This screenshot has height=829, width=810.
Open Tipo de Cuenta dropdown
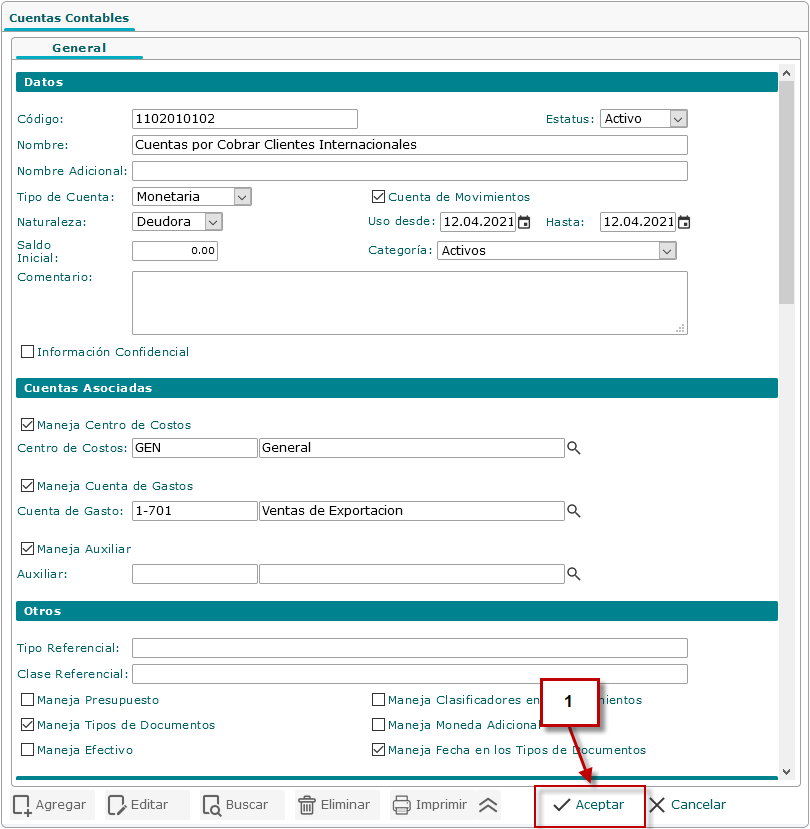[x=191, y=197]
